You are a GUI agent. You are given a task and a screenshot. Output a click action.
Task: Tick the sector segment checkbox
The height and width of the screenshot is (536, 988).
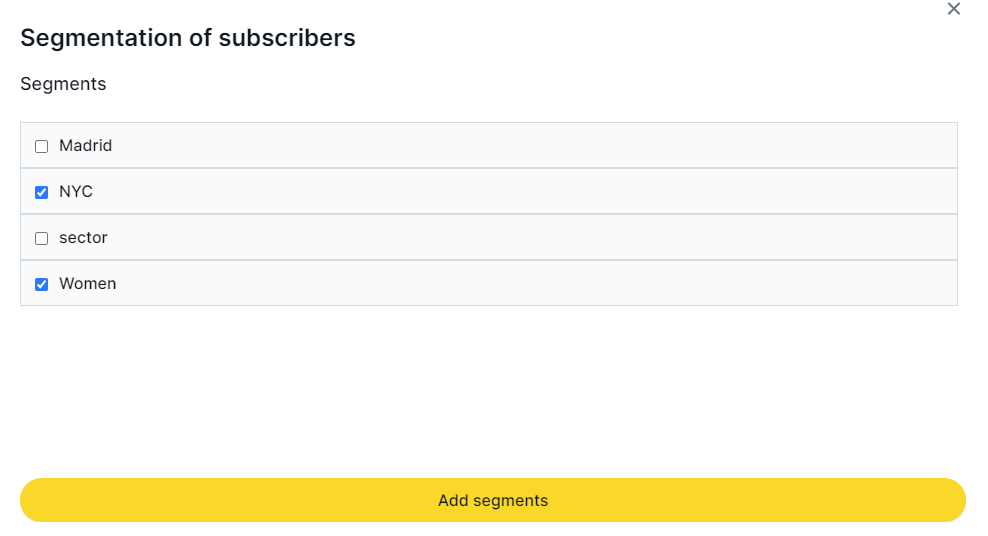click(42, 239)
